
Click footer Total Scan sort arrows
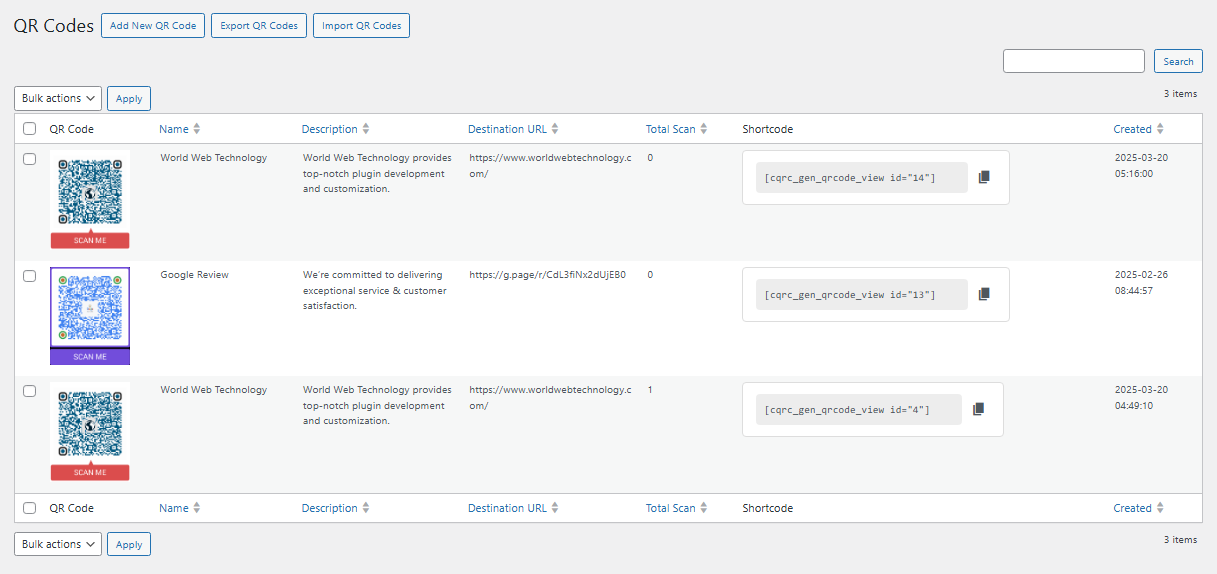(x=704, y=508)
